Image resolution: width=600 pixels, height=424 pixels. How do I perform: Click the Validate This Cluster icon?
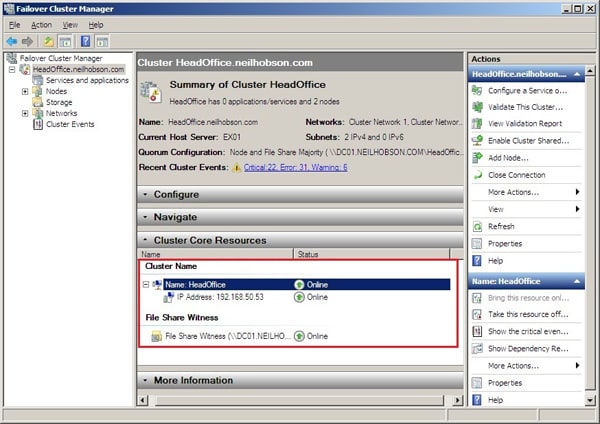click(x=477, y=107)
